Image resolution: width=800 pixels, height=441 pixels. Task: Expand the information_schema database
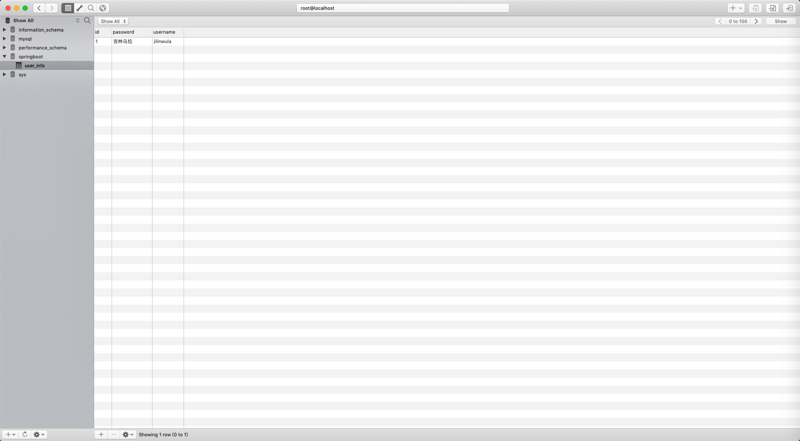[5, 30]
